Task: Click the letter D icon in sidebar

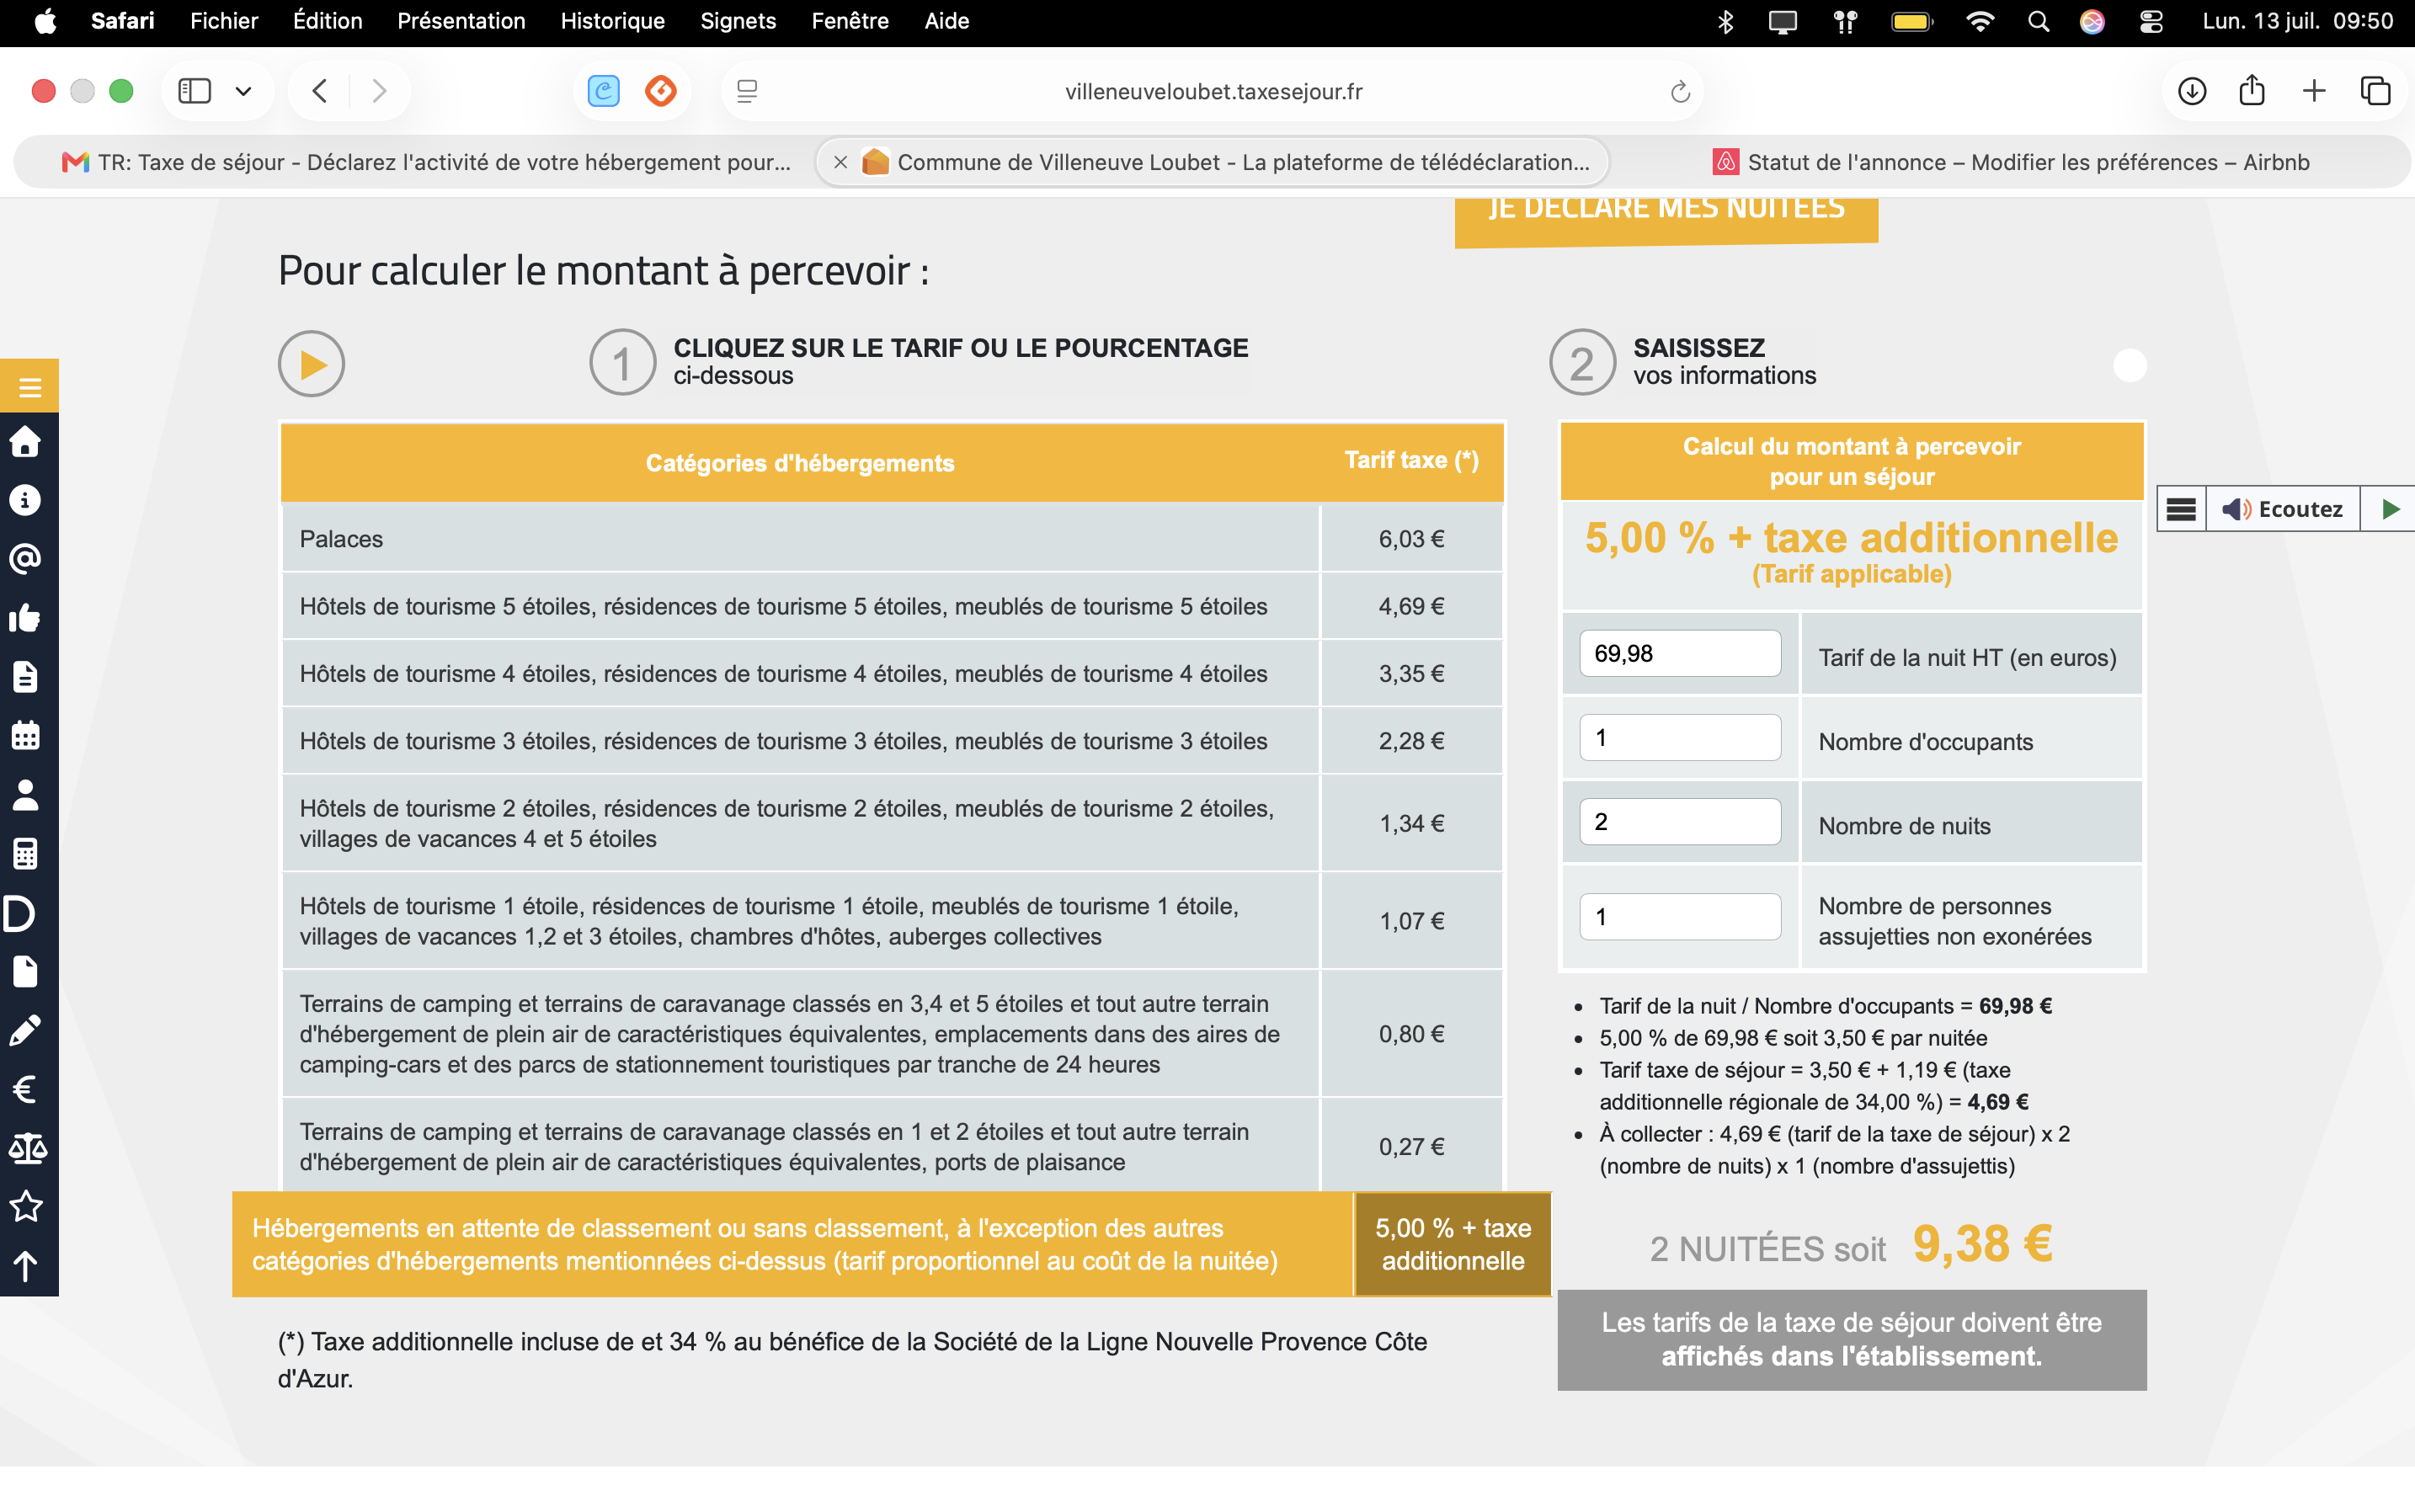Action: (20, 913)
